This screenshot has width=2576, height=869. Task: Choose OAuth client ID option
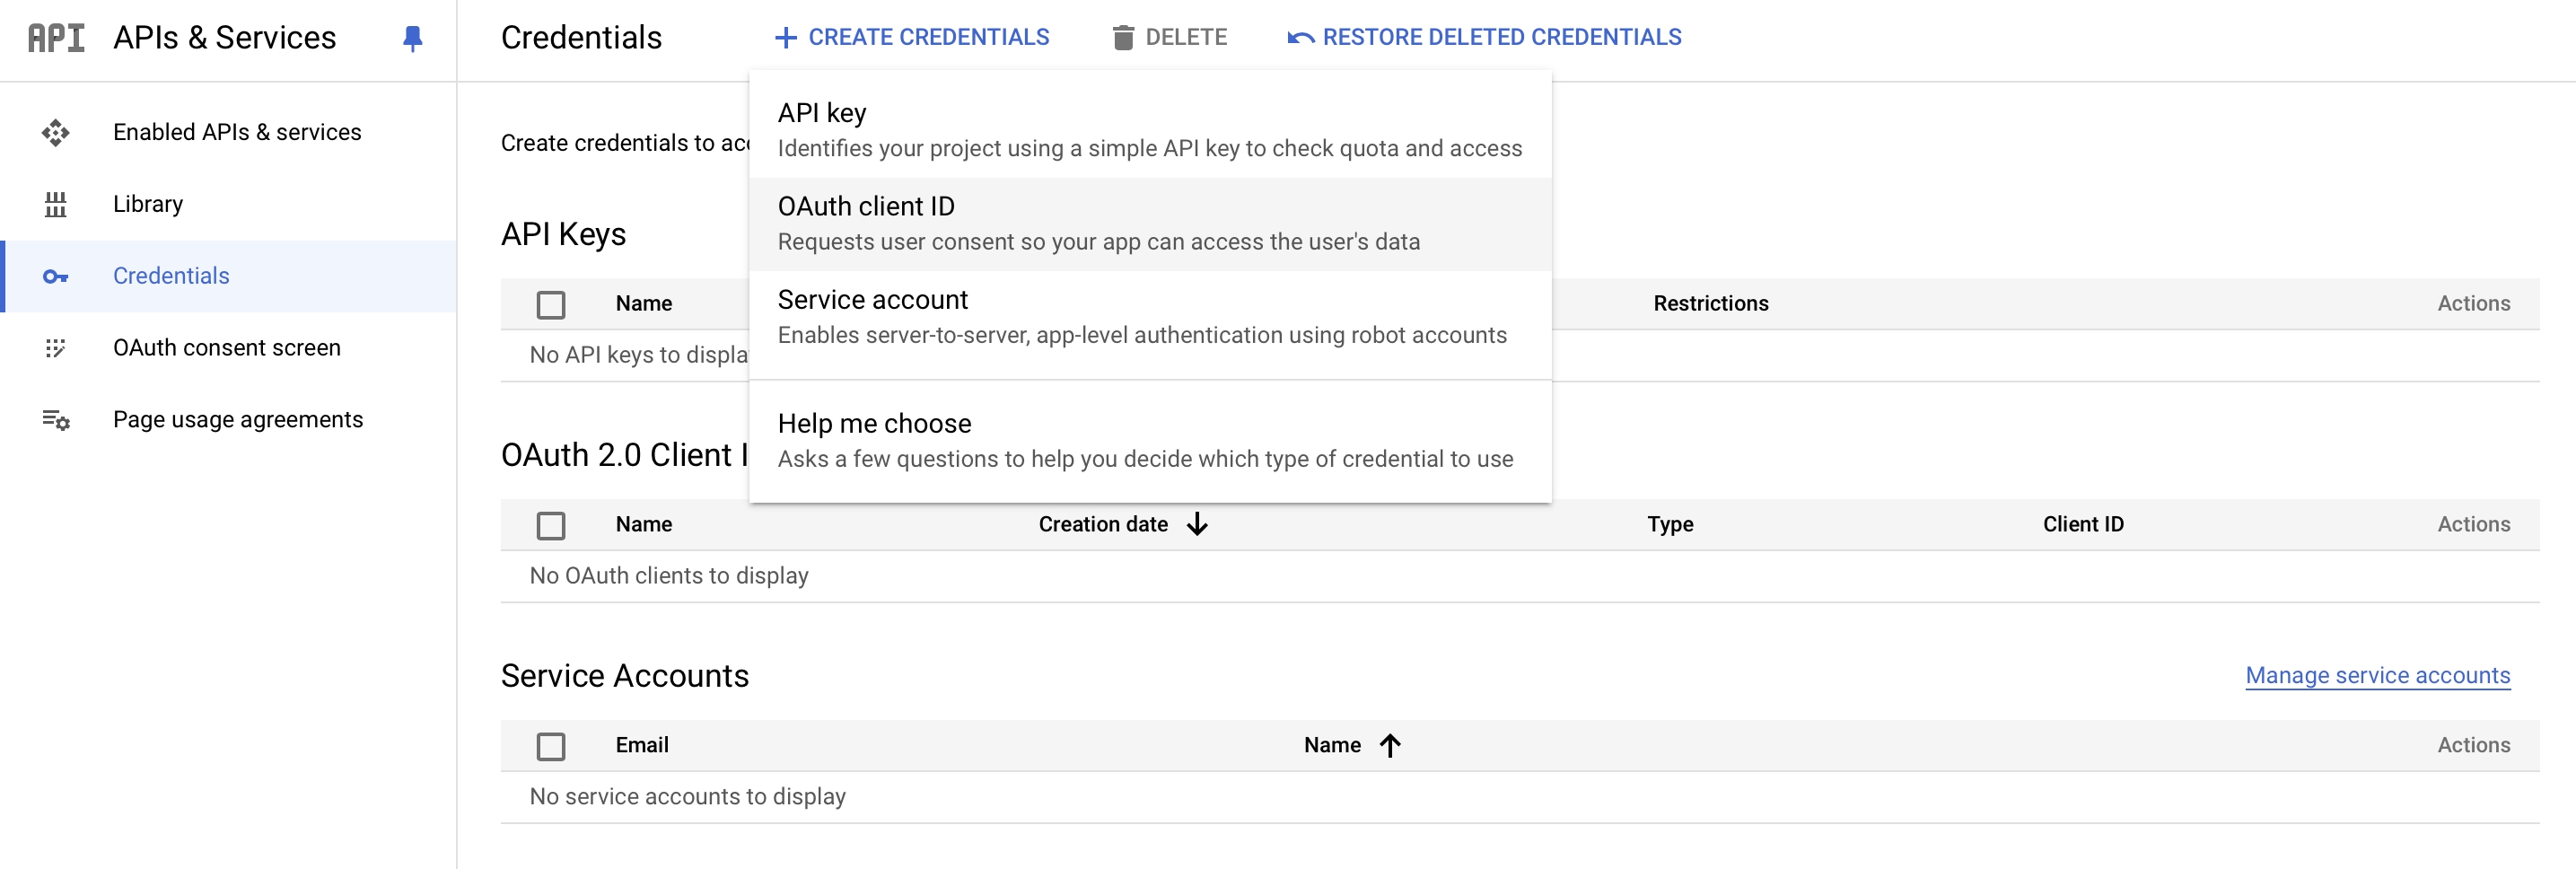(1150, 224)
